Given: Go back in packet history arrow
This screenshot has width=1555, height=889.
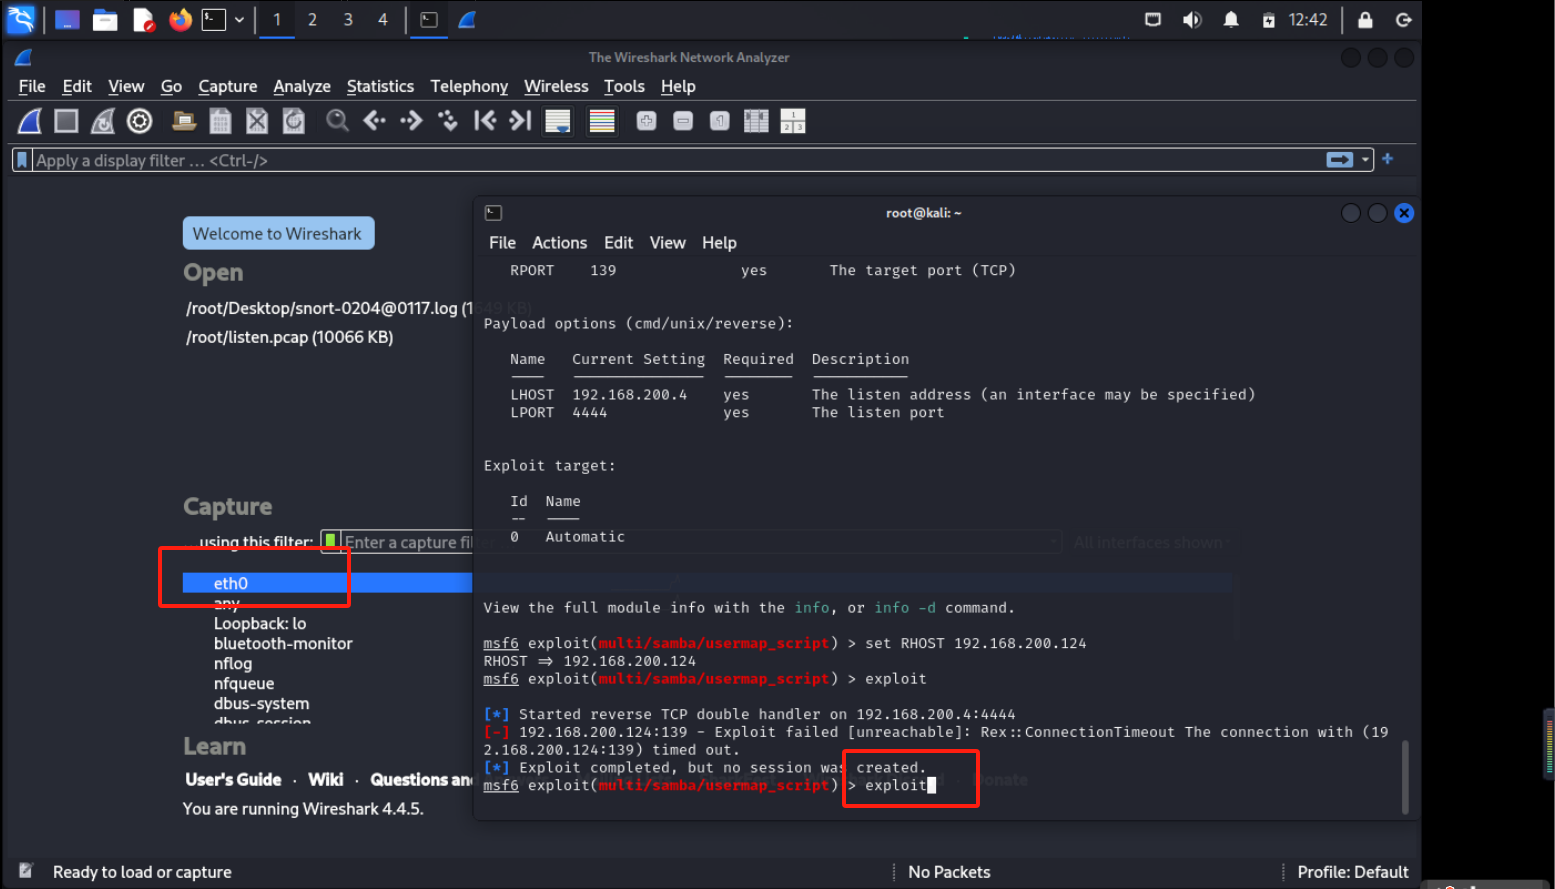Looking at the screenshot, I should (375, 121).
